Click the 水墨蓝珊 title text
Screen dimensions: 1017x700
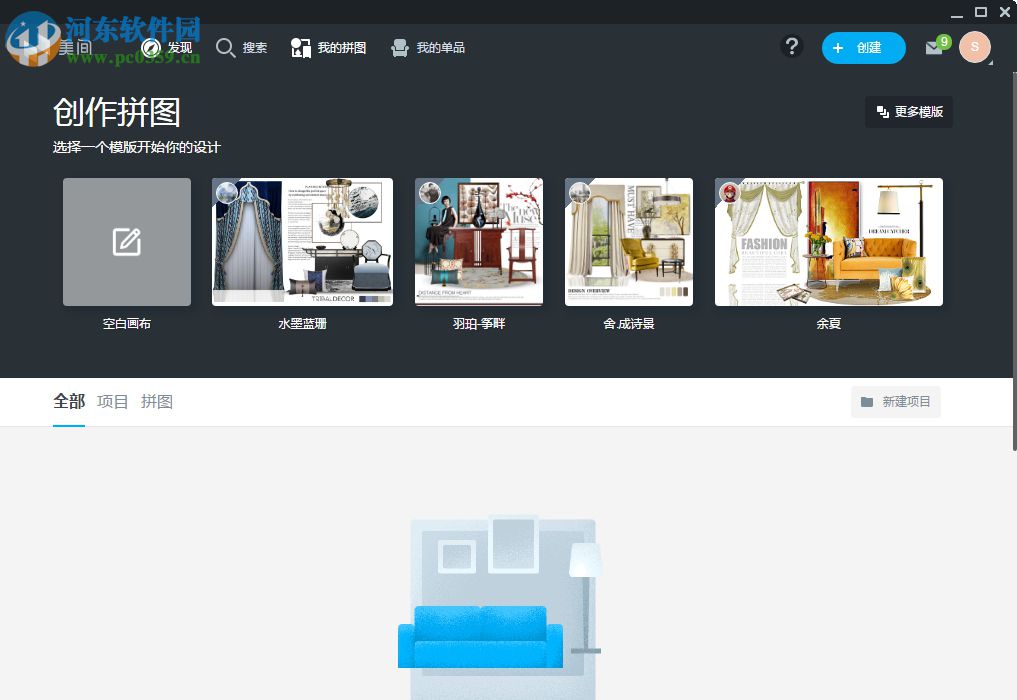click(x=302, y=324)
